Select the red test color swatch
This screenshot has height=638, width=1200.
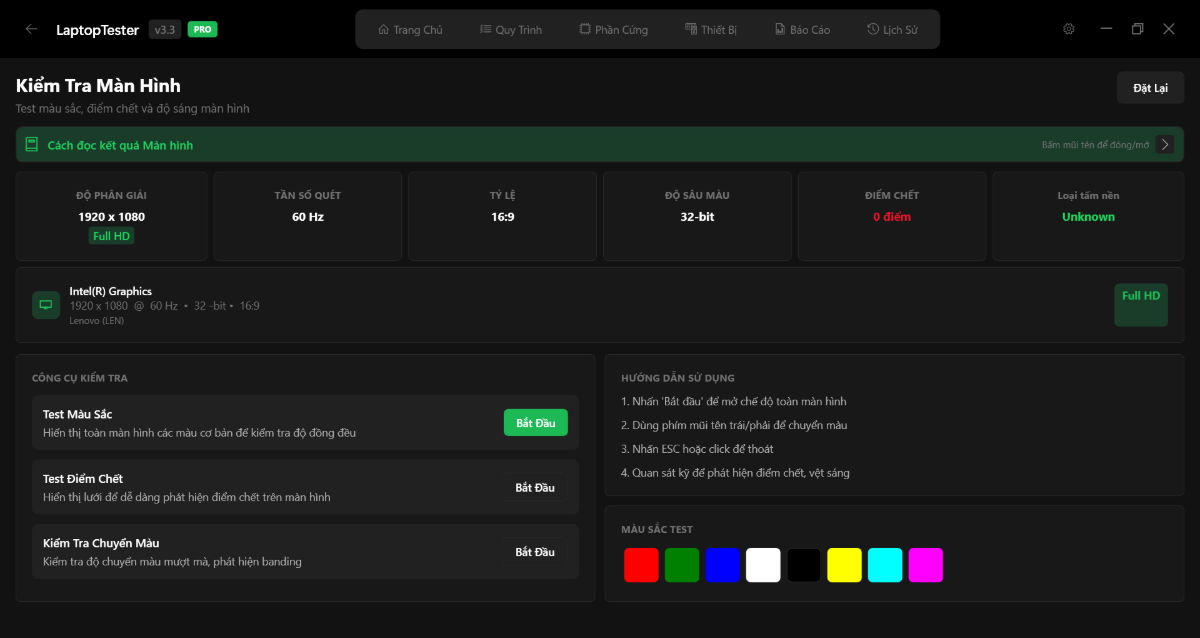pos(641,565)
